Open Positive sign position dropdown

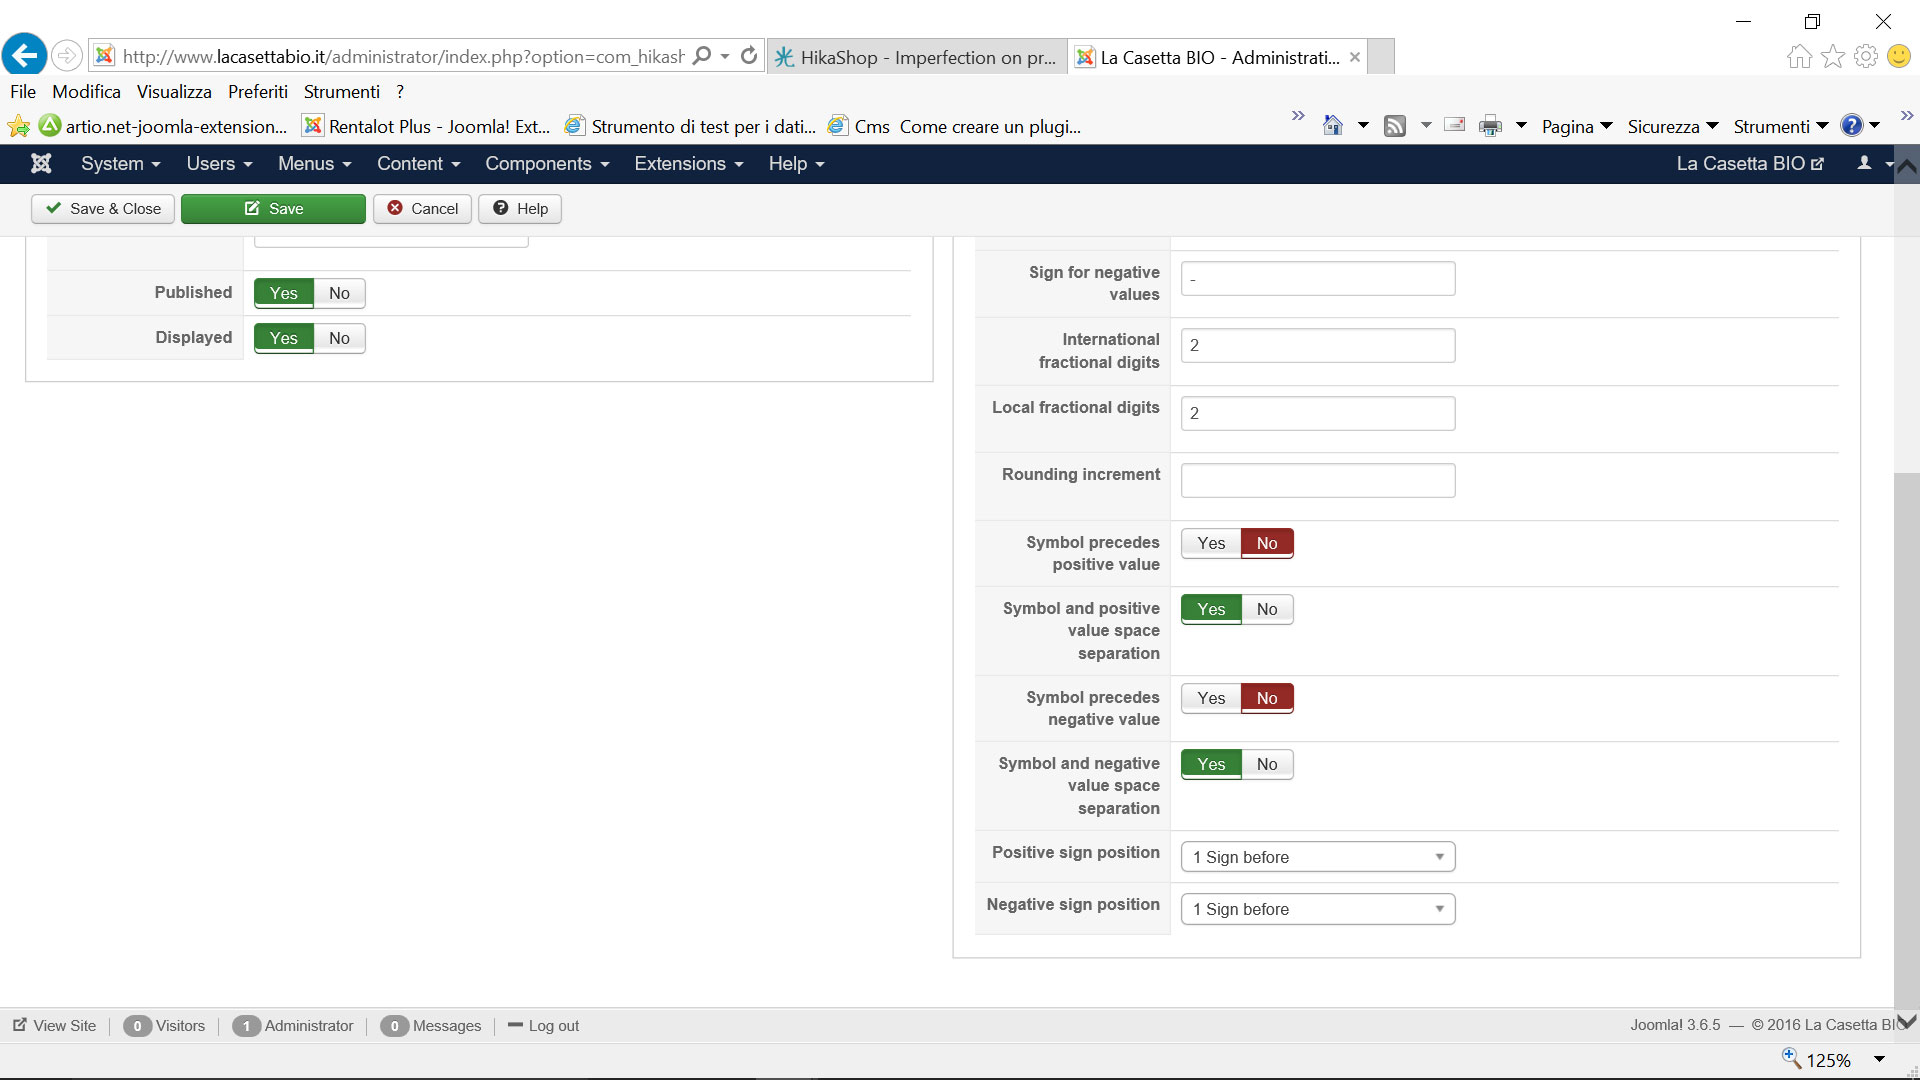tap(1317, 857)
